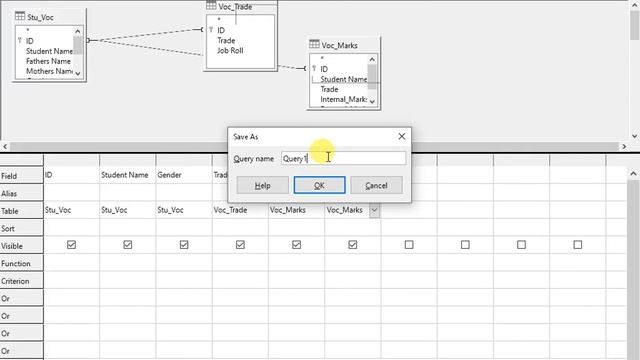
Task: Click the Field row header
Action: [22, 176]
